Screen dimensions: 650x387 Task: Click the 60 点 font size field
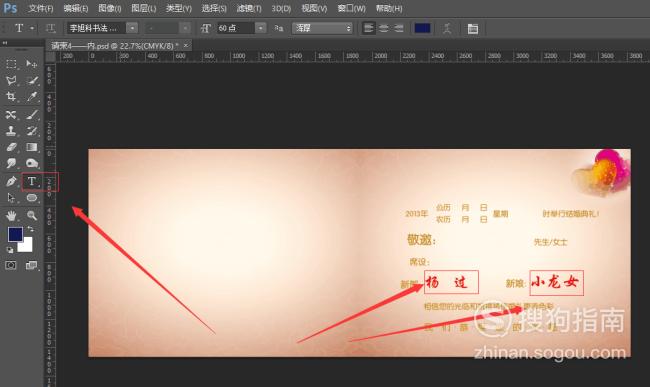[x=236, y=28]
